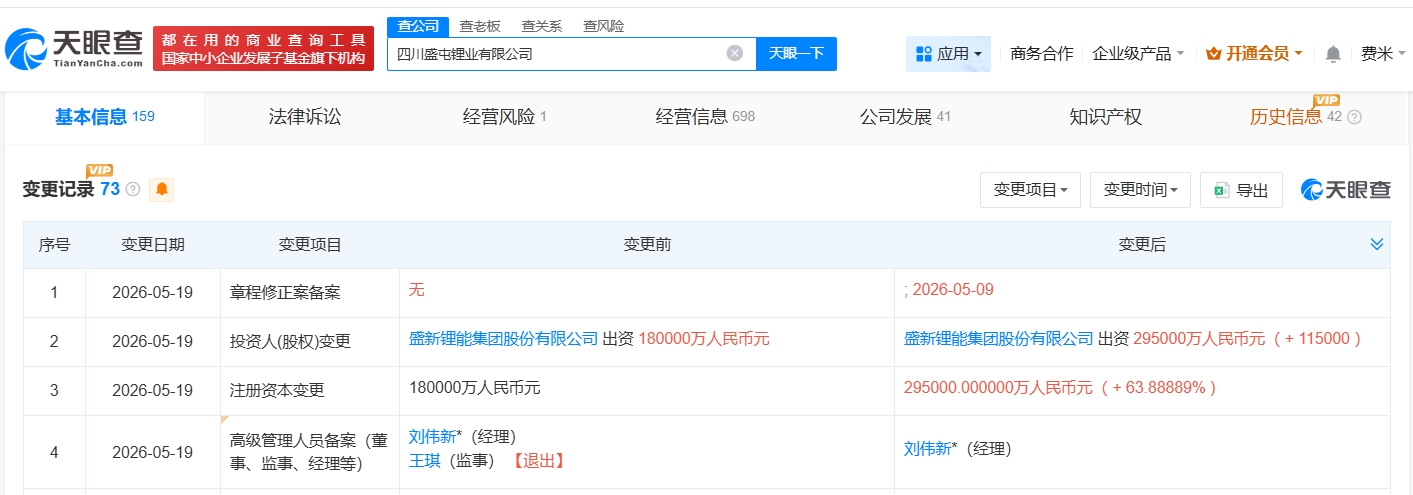Open the 王琪 (监事) link
The width and height of the screenshot is (1413, 495).
click(x=425, y=461)
